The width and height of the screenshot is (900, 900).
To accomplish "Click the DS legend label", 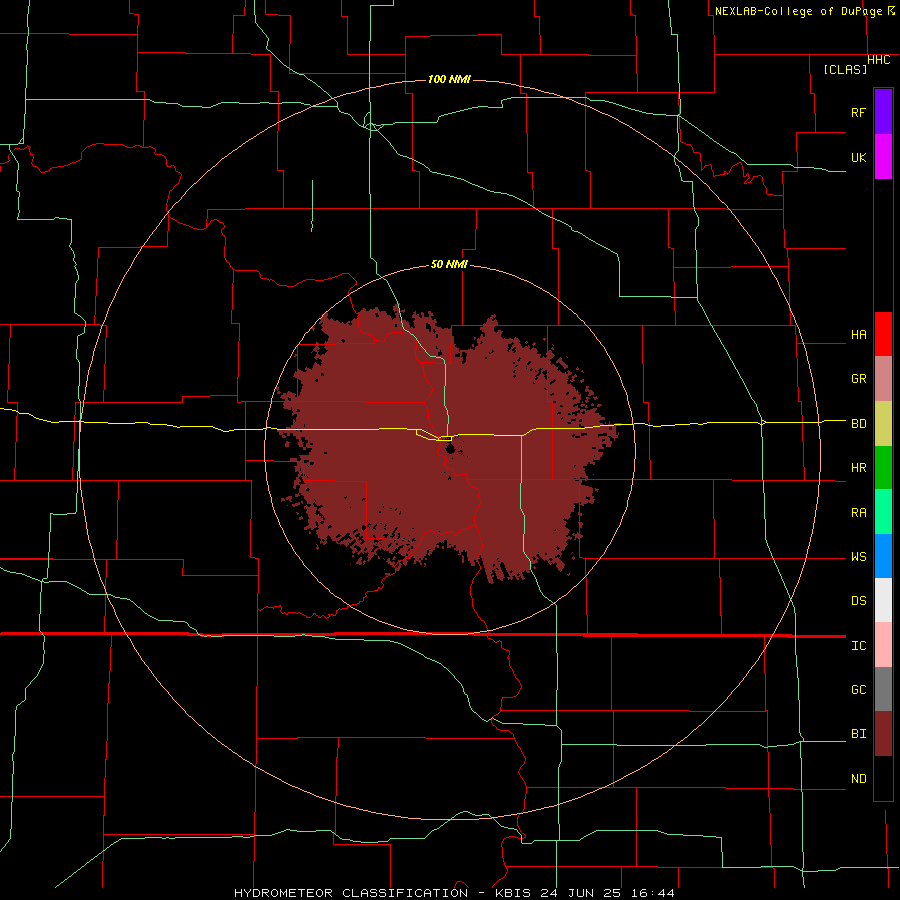I will 858,601.
